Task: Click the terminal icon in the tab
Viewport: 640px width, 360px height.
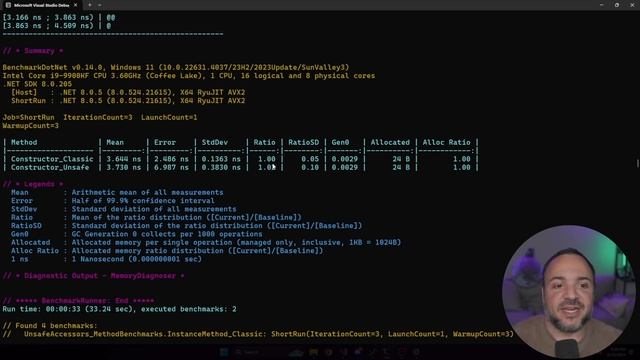Action: tap(8, 5)
